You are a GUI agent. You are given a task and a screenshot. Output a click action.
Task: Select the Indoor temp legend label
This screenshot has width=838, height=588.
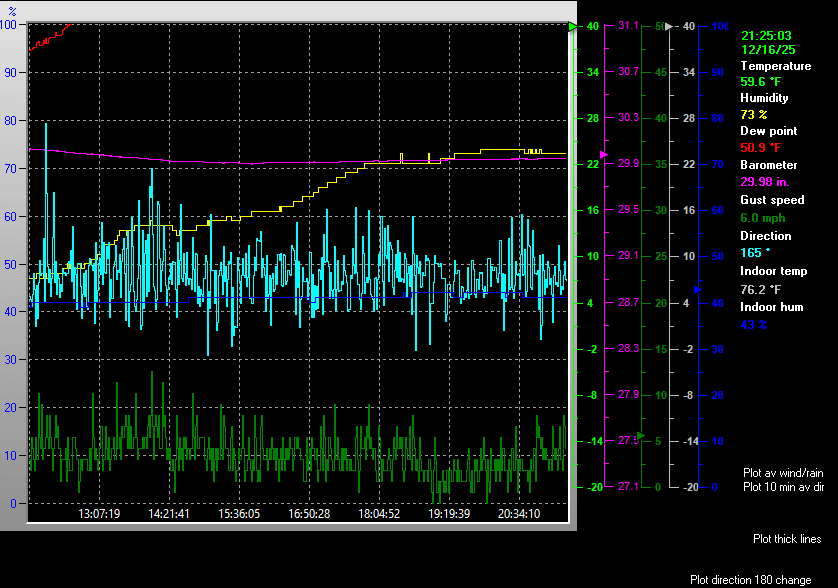[x=773, y=271]
